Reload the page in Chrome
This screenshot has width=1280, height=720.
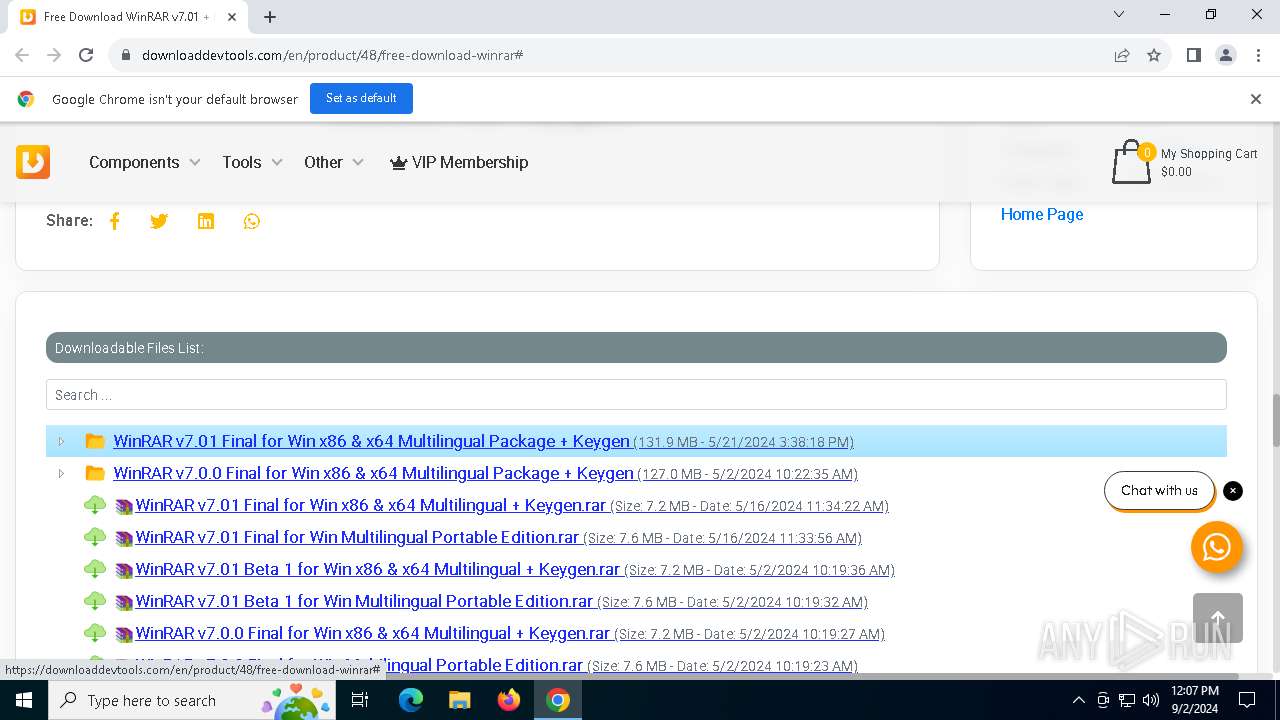pos(86,55)
